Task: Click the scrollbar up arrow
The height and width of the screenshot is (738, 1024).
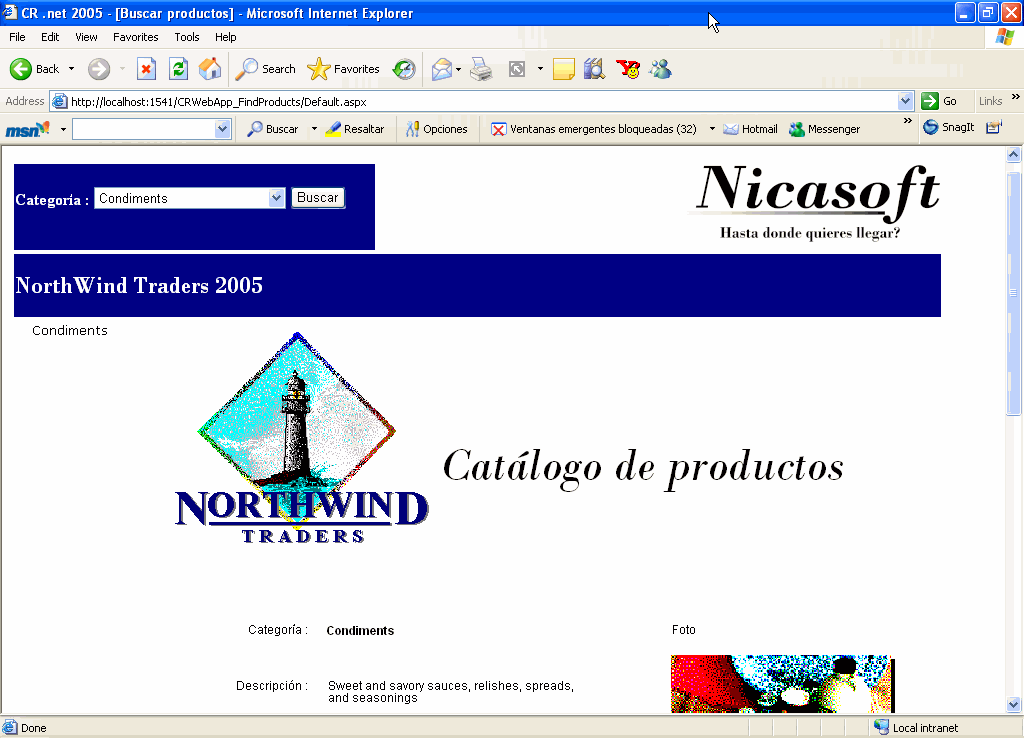Action: click(x=1014, y=155)
